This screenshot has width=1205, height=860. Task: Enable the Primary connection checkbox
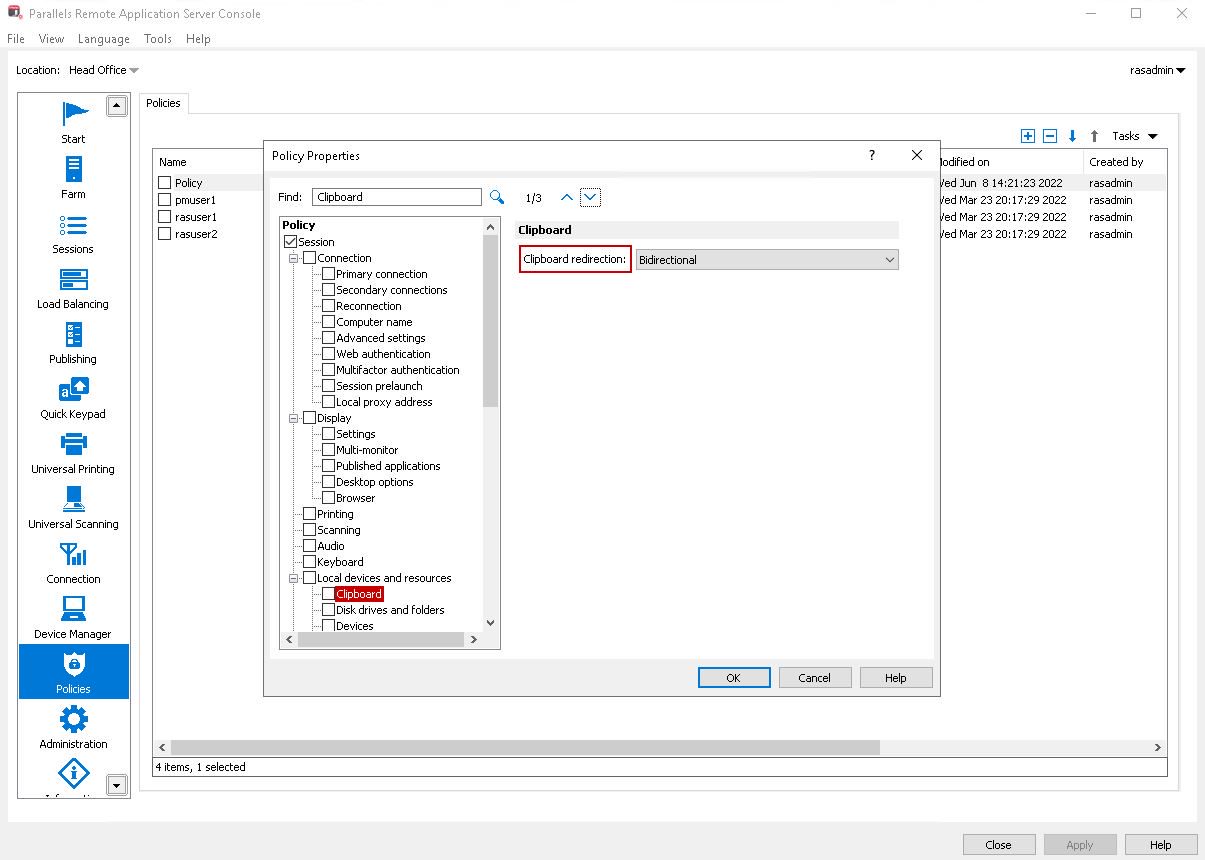tap(328, 274)
